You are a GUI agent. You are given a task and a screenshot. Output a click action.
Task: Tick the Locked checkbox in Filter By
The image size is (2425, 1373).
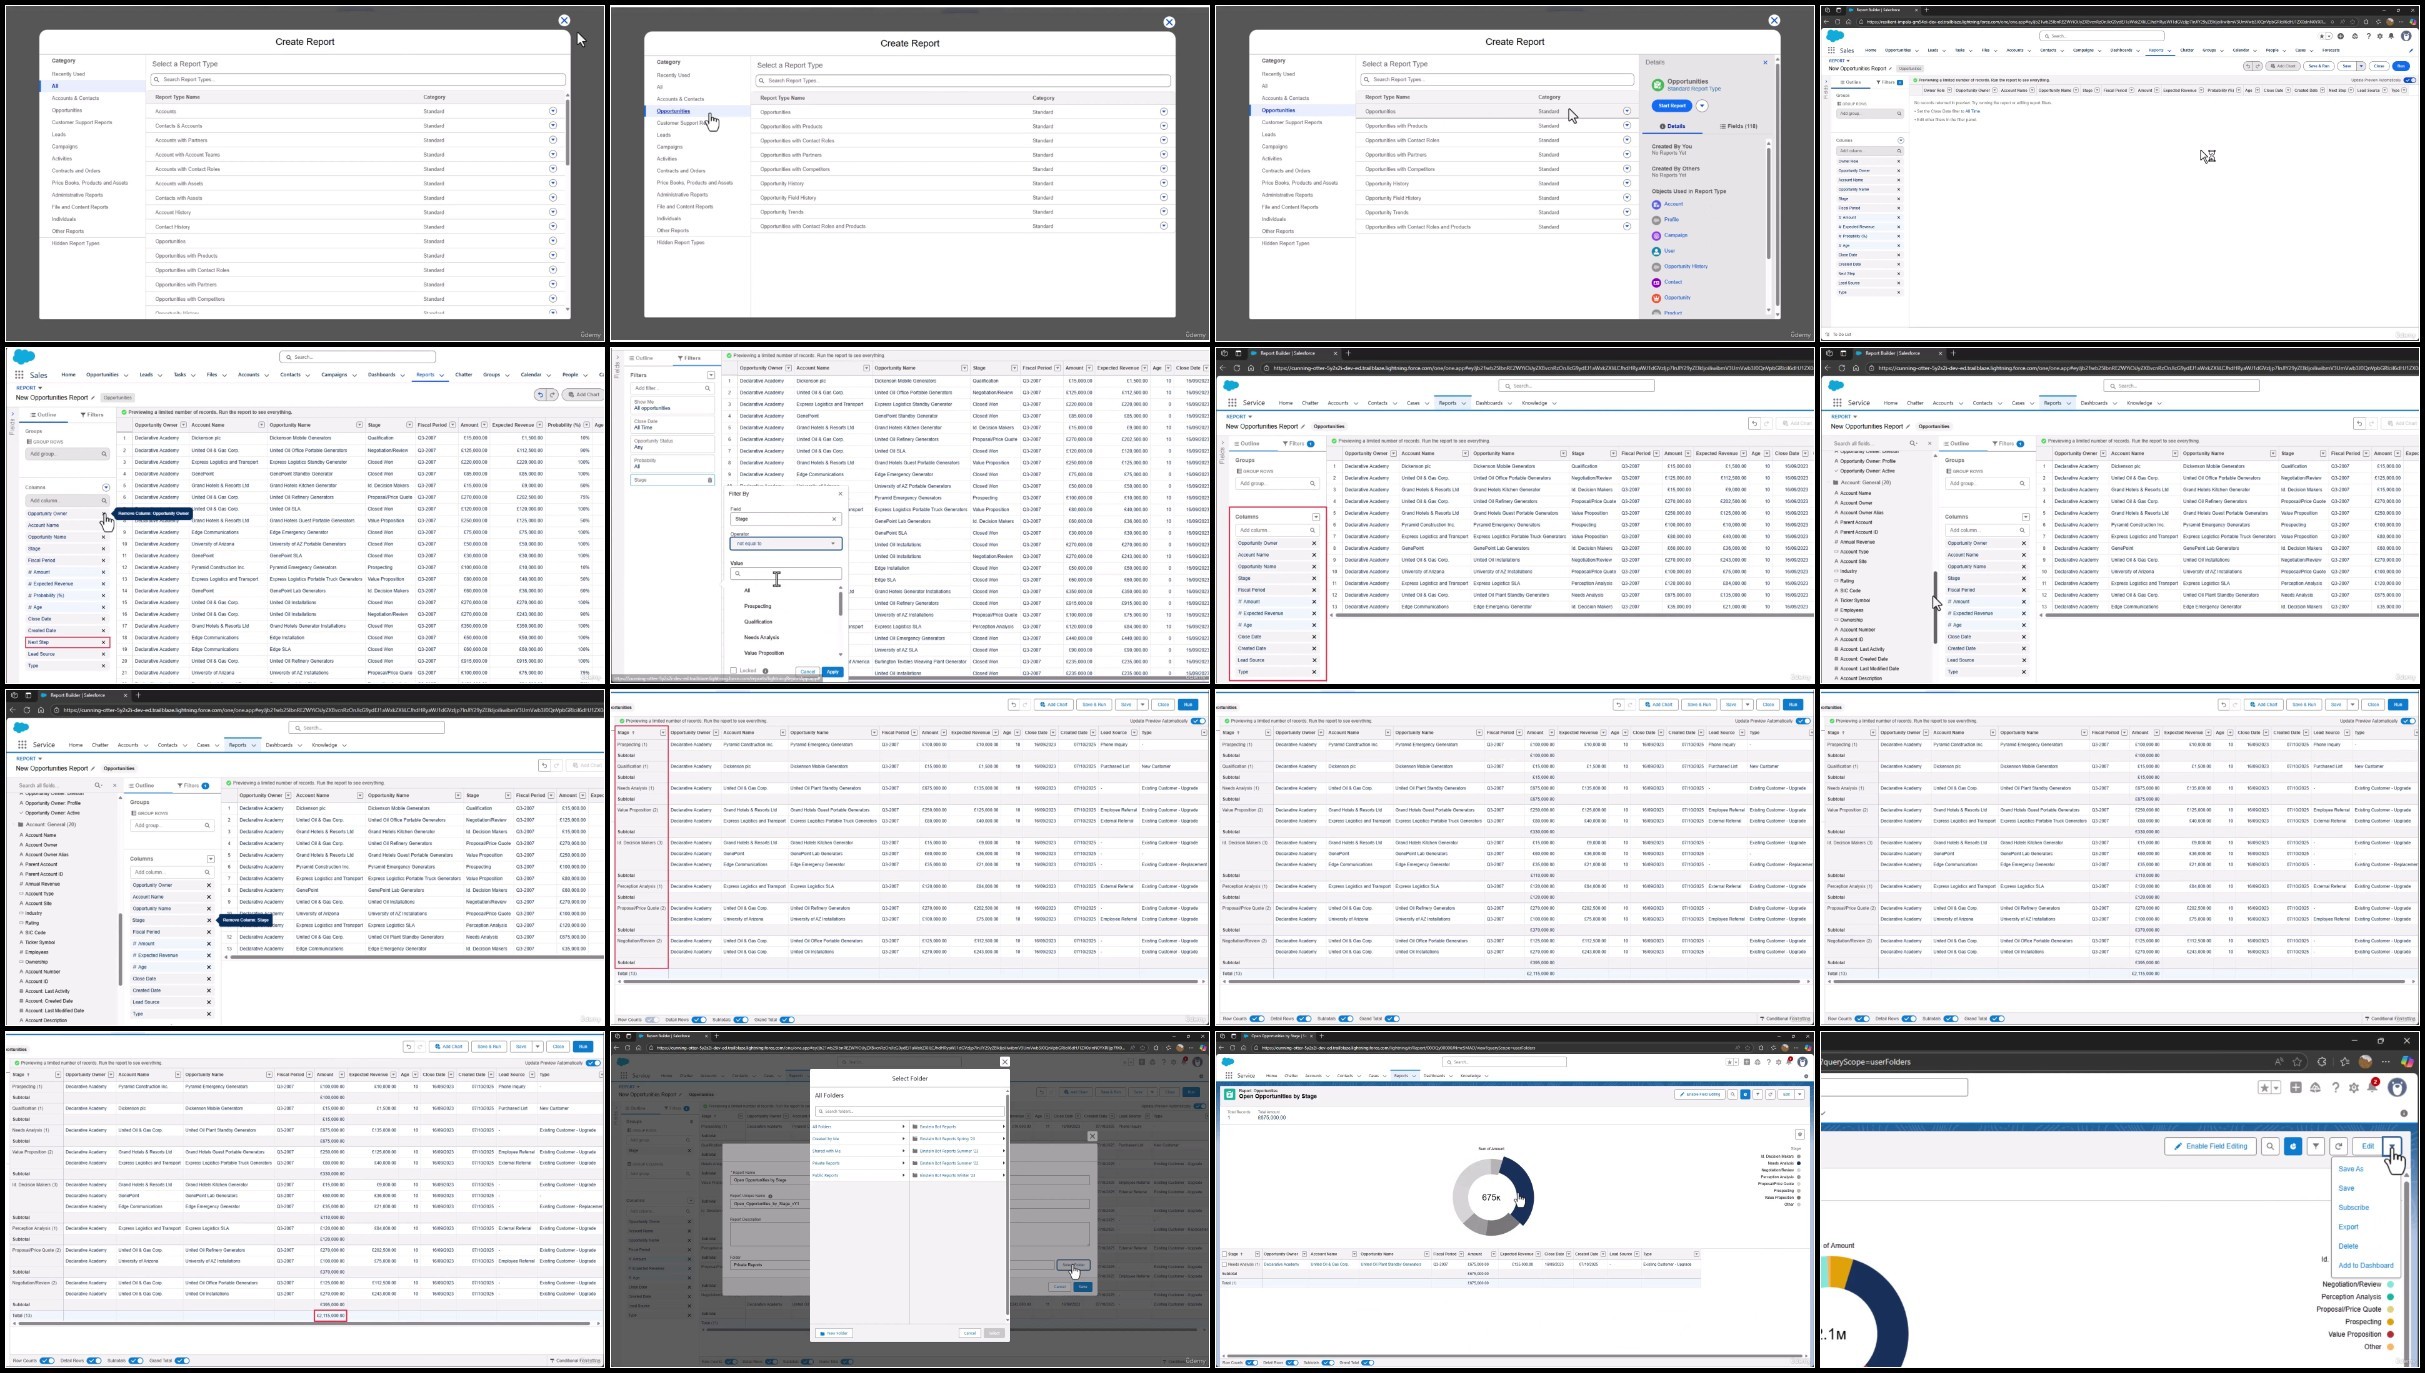click(x=734, y=671)
